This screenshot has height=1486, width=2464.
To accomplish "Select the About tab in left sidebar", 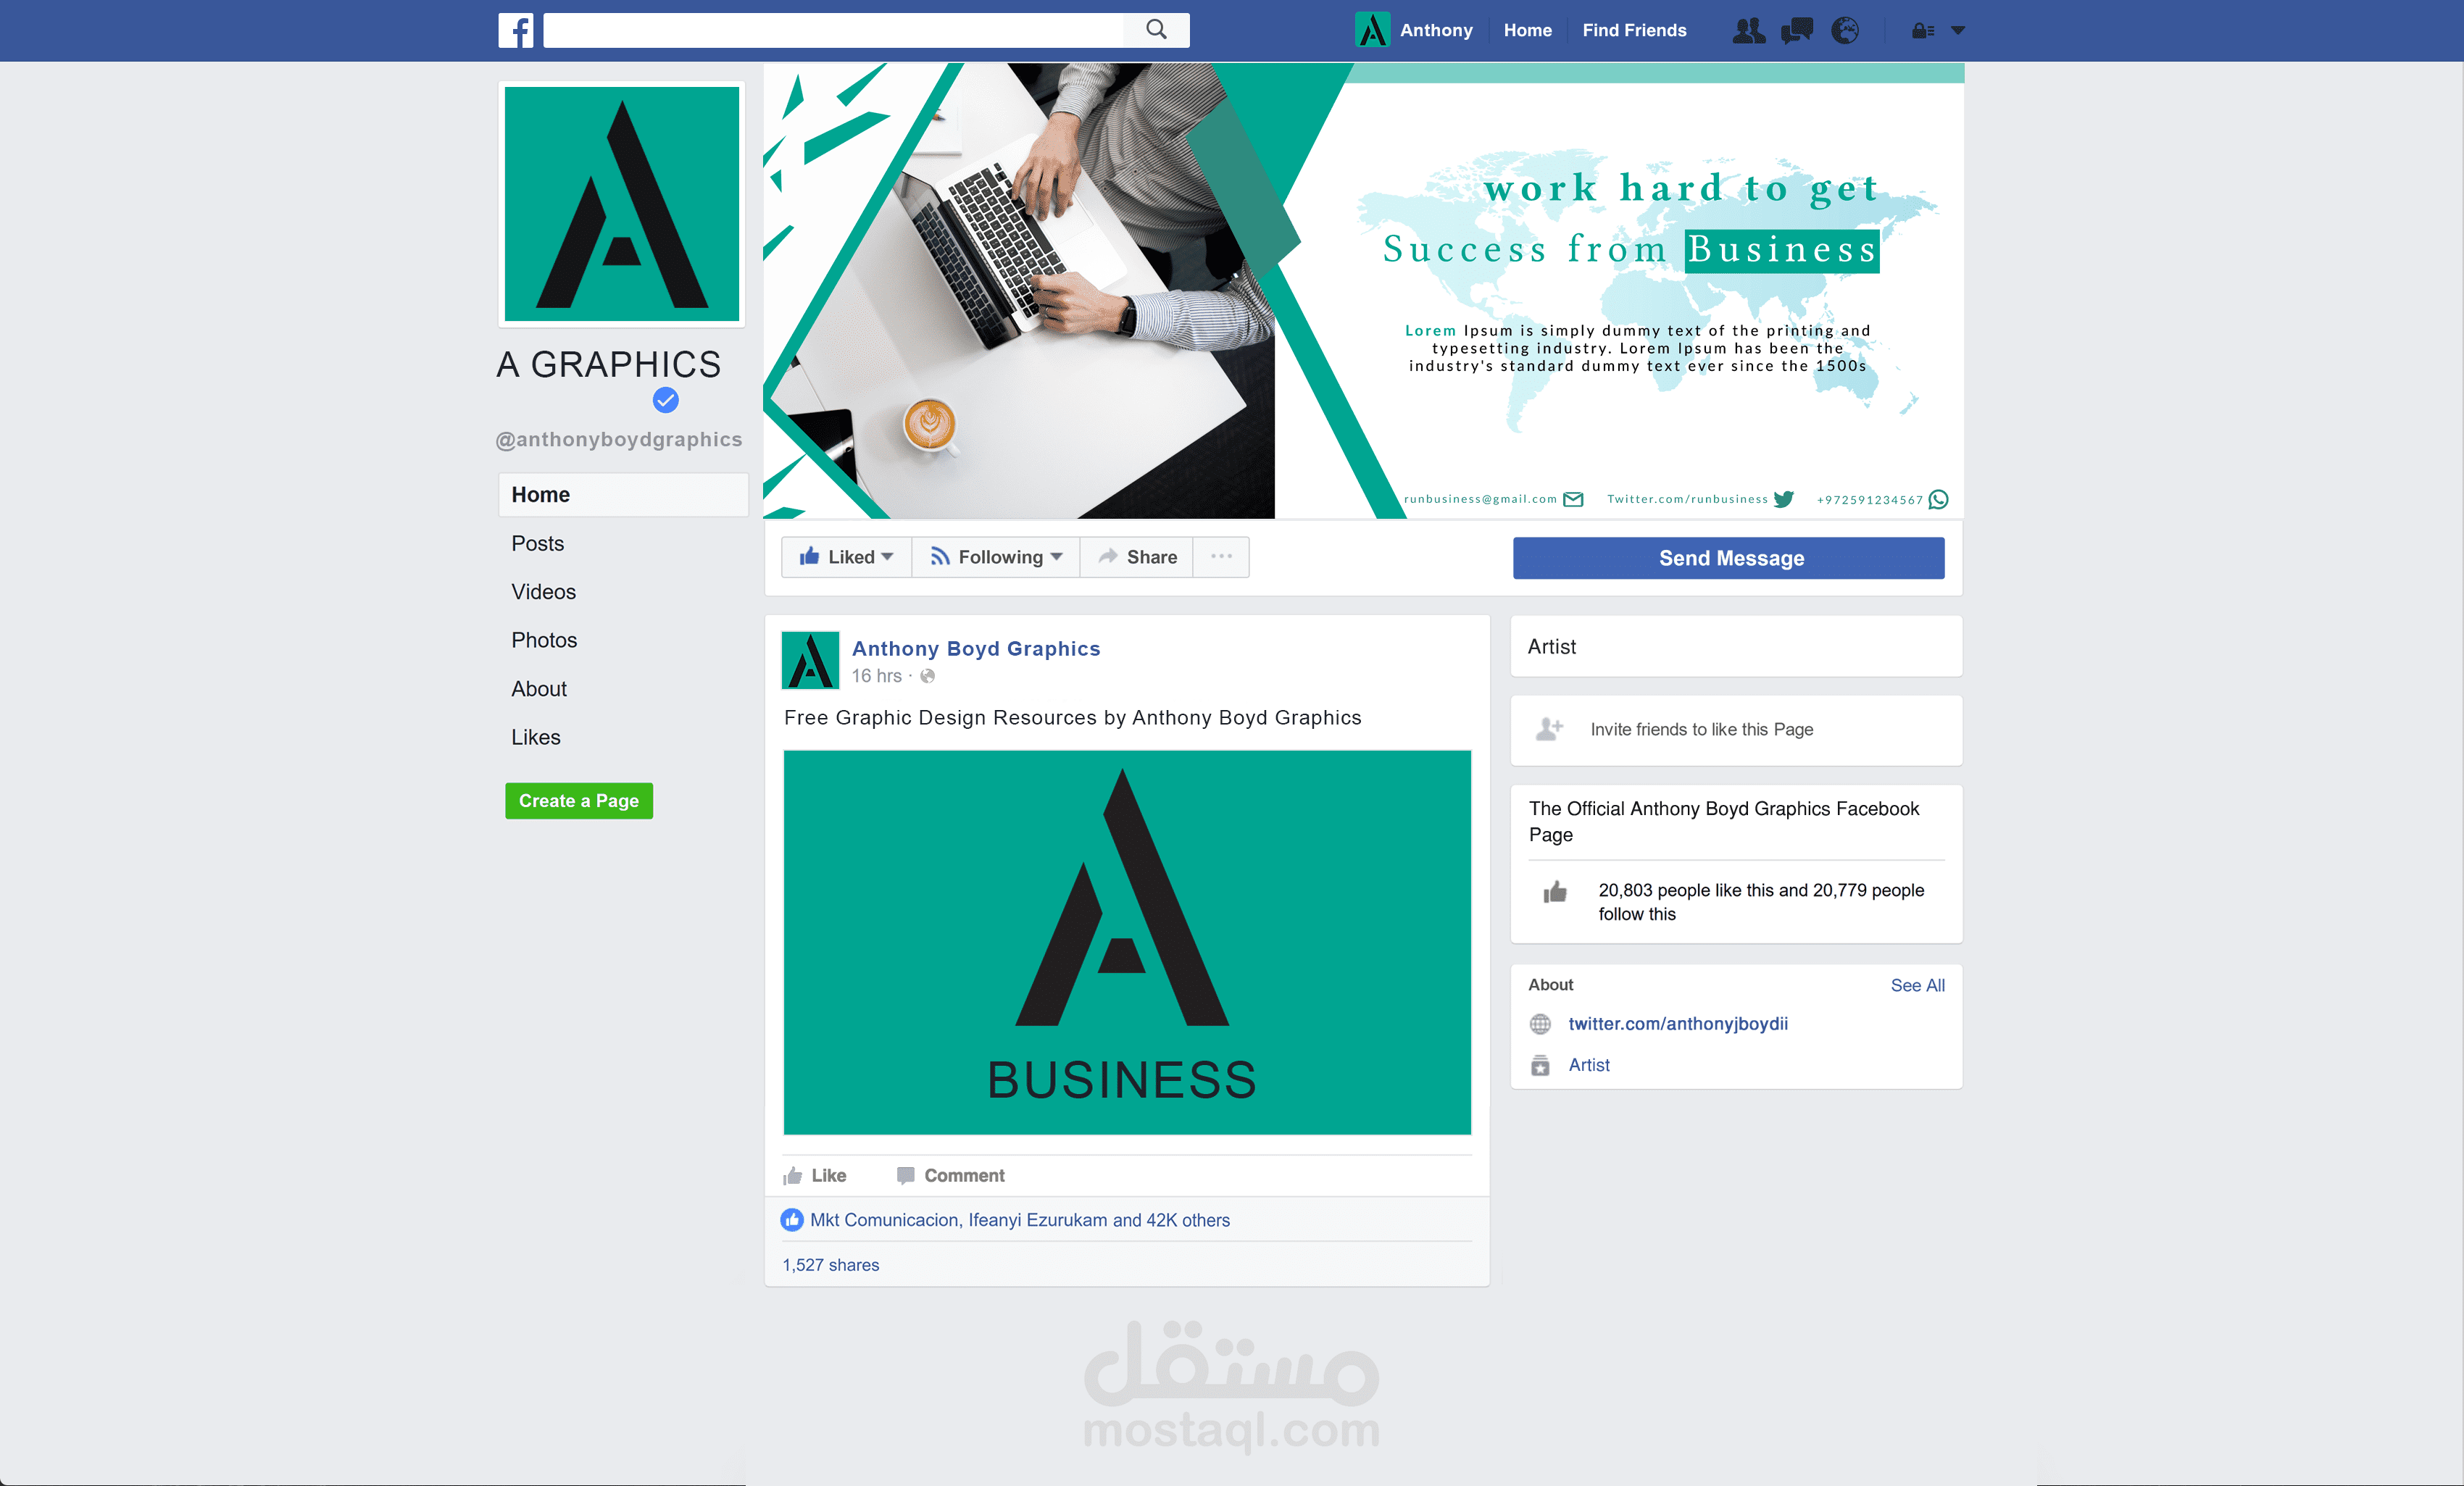I will pos(537,688).
